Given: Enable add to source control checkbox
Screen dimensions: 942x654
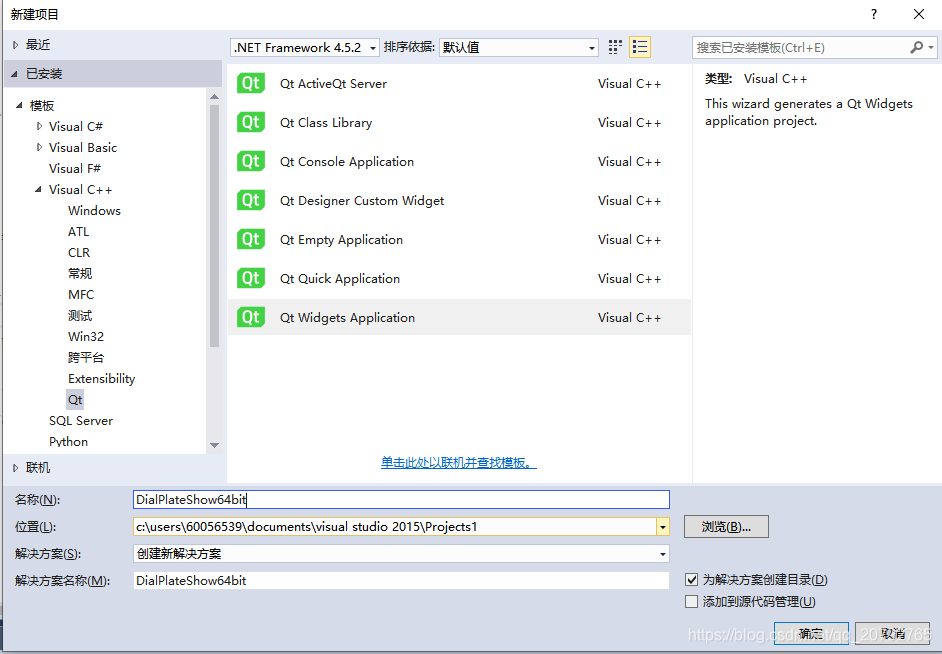Looking at the screenshot, I should [691, 601].
